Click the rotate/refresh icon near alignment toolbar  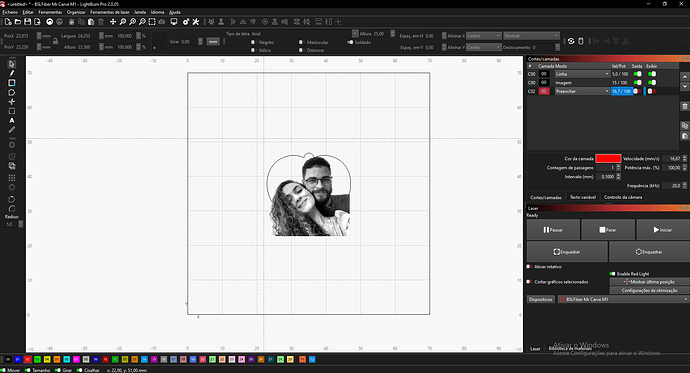click(x=571, y=41)
